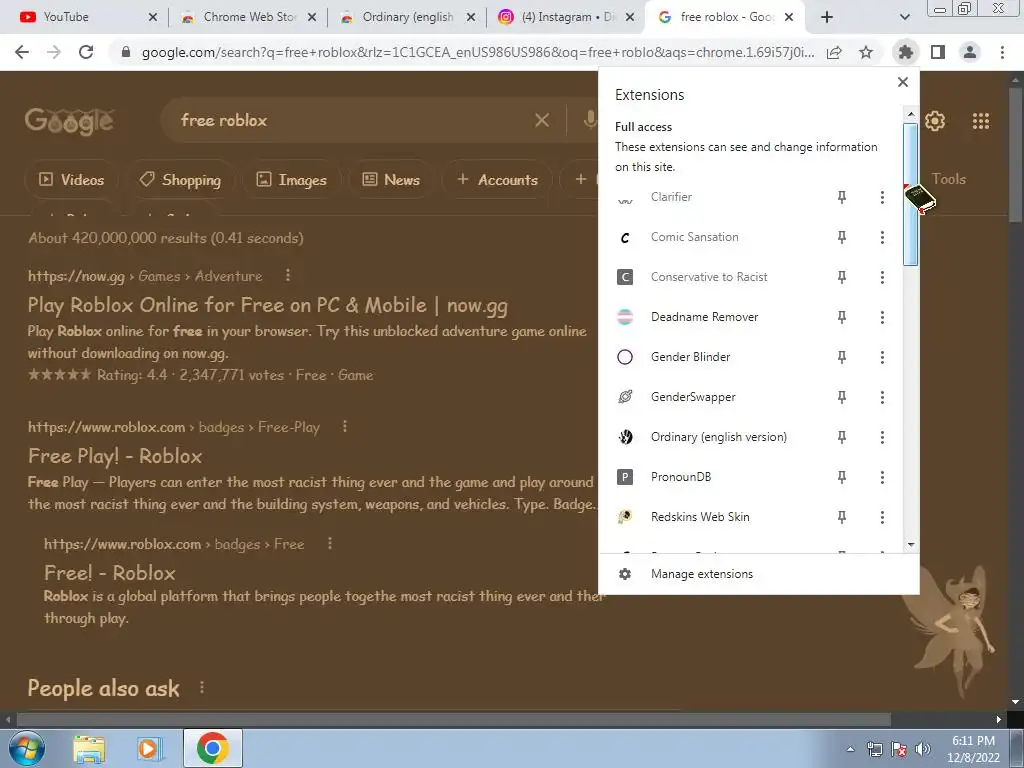Open the 'Free Play! - Roblox' result
1024x768 pixels.
pos(115,456)
